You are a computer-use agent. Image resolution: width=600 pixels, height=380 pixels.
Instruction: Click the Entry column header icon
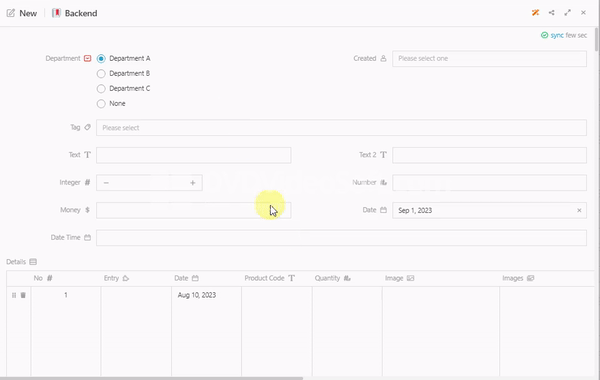[x=126, y=278]
